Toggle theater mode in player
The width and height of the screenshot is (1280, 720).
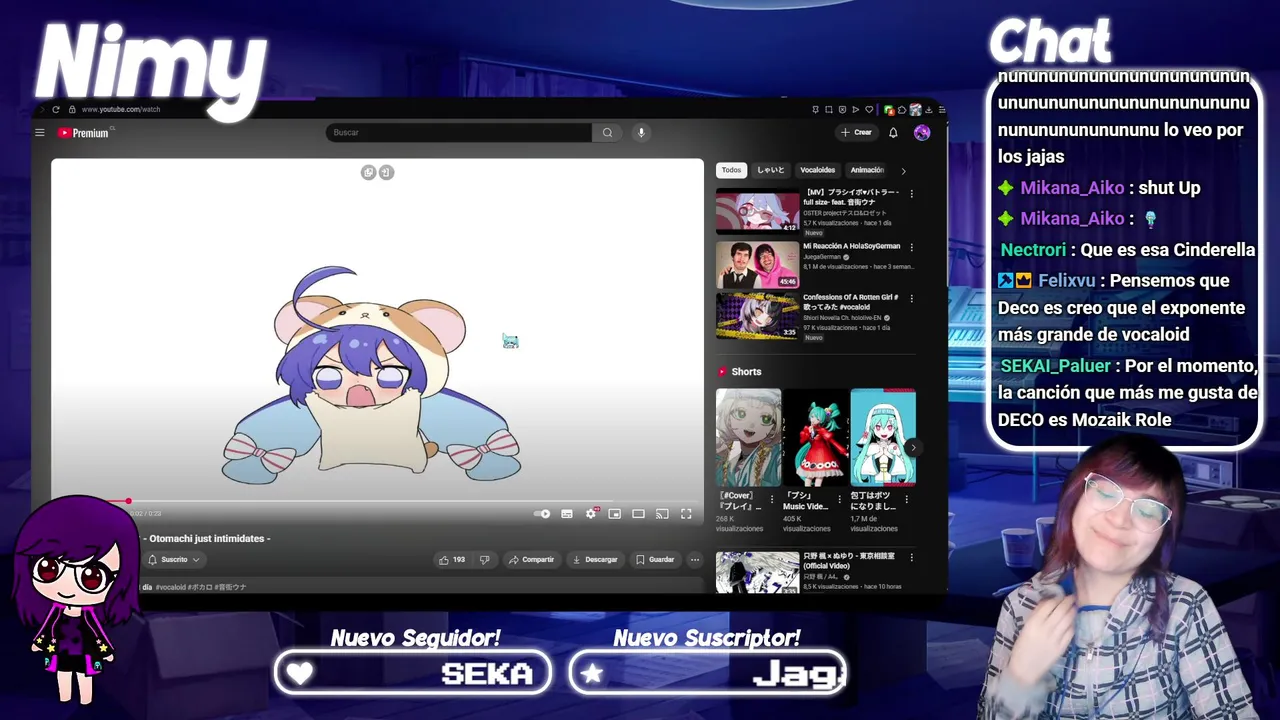coord(638,514)
